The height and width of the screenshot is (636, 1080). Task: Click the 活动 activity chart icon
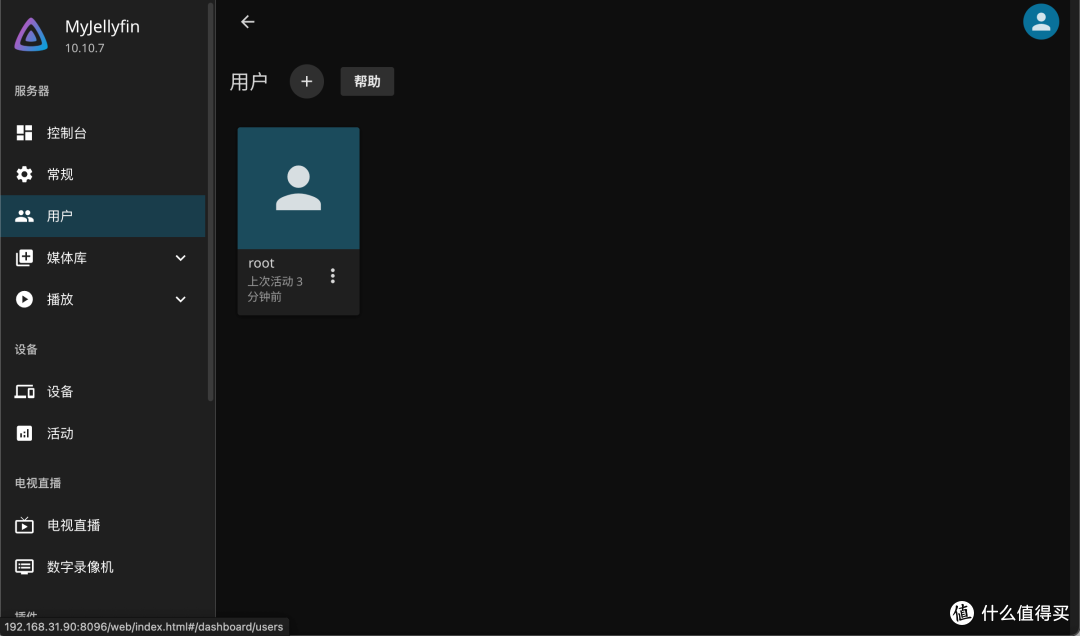tap(24, 433)
